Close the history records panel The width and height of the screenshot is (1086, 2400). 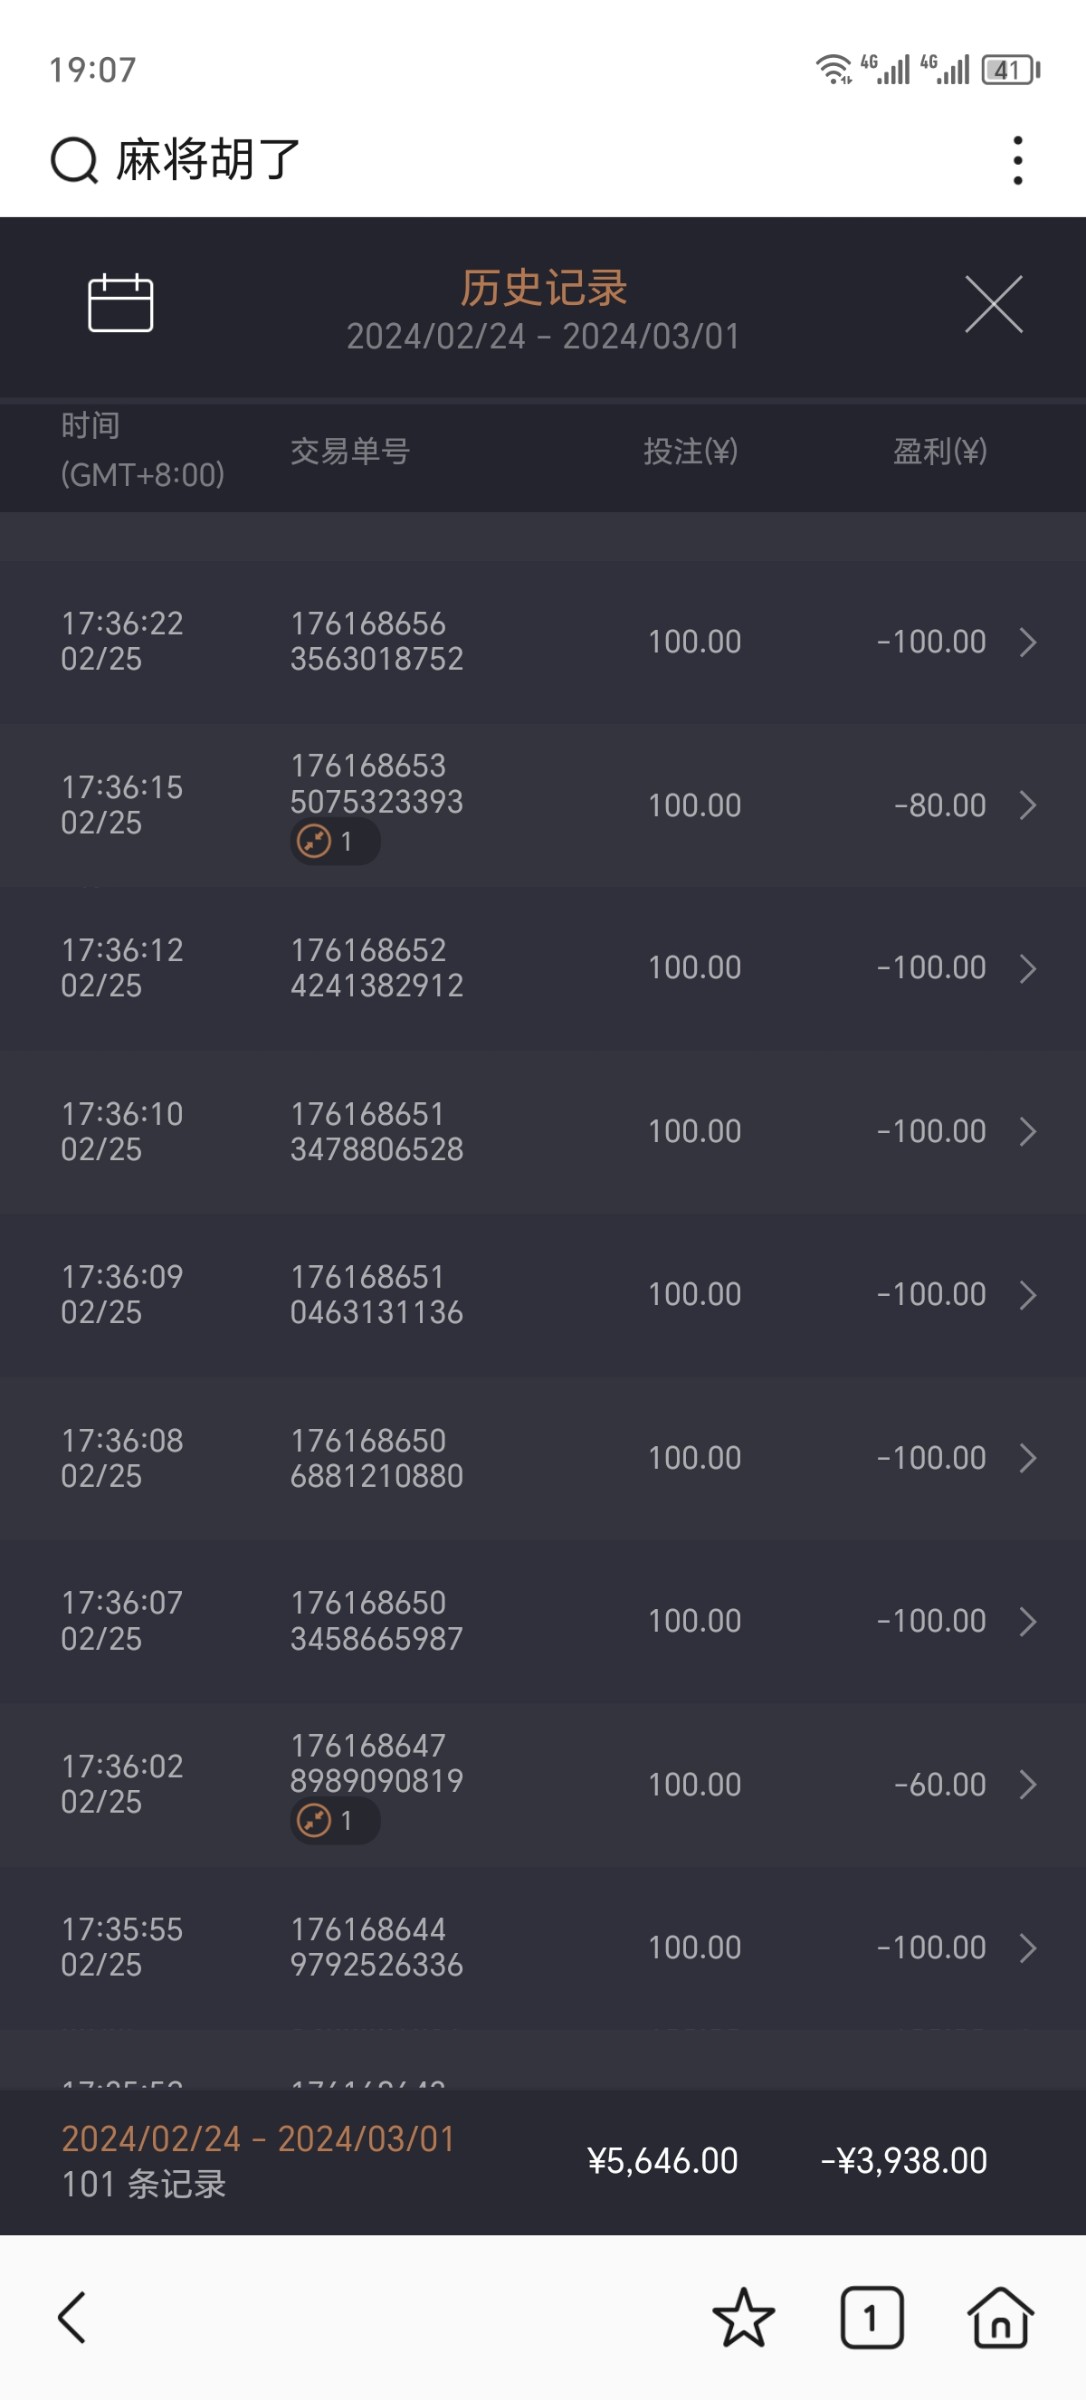click(993, 304)
